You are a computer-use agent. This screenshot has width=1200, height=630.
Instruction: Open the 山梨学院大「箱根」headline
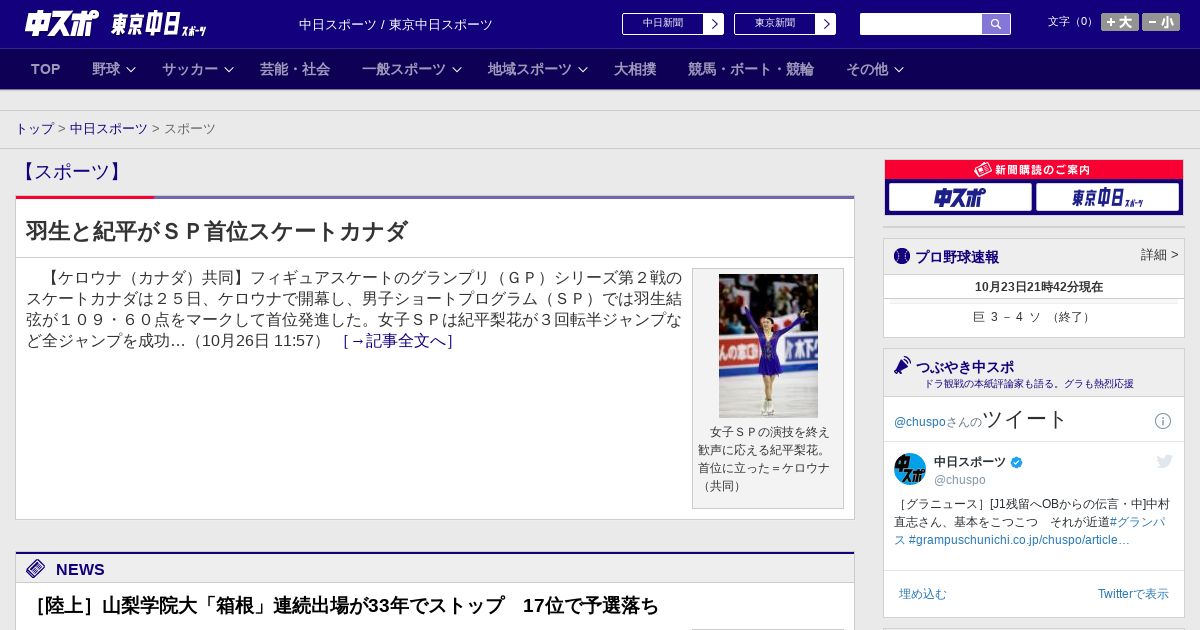pyautogui.click(x=343, y=605)
